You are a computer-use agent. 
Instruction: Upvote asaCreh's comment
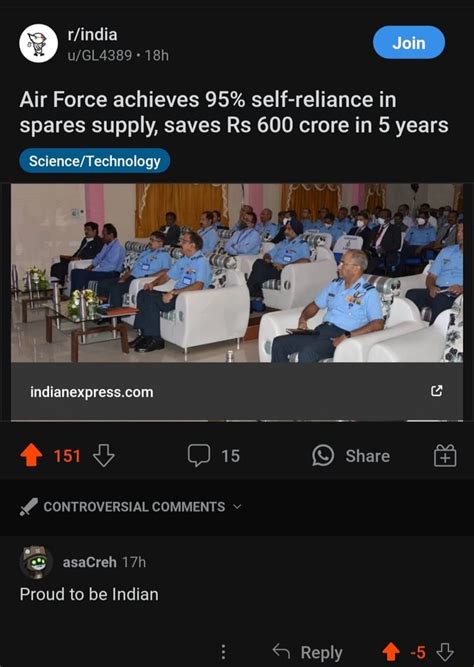coord(391,652)
